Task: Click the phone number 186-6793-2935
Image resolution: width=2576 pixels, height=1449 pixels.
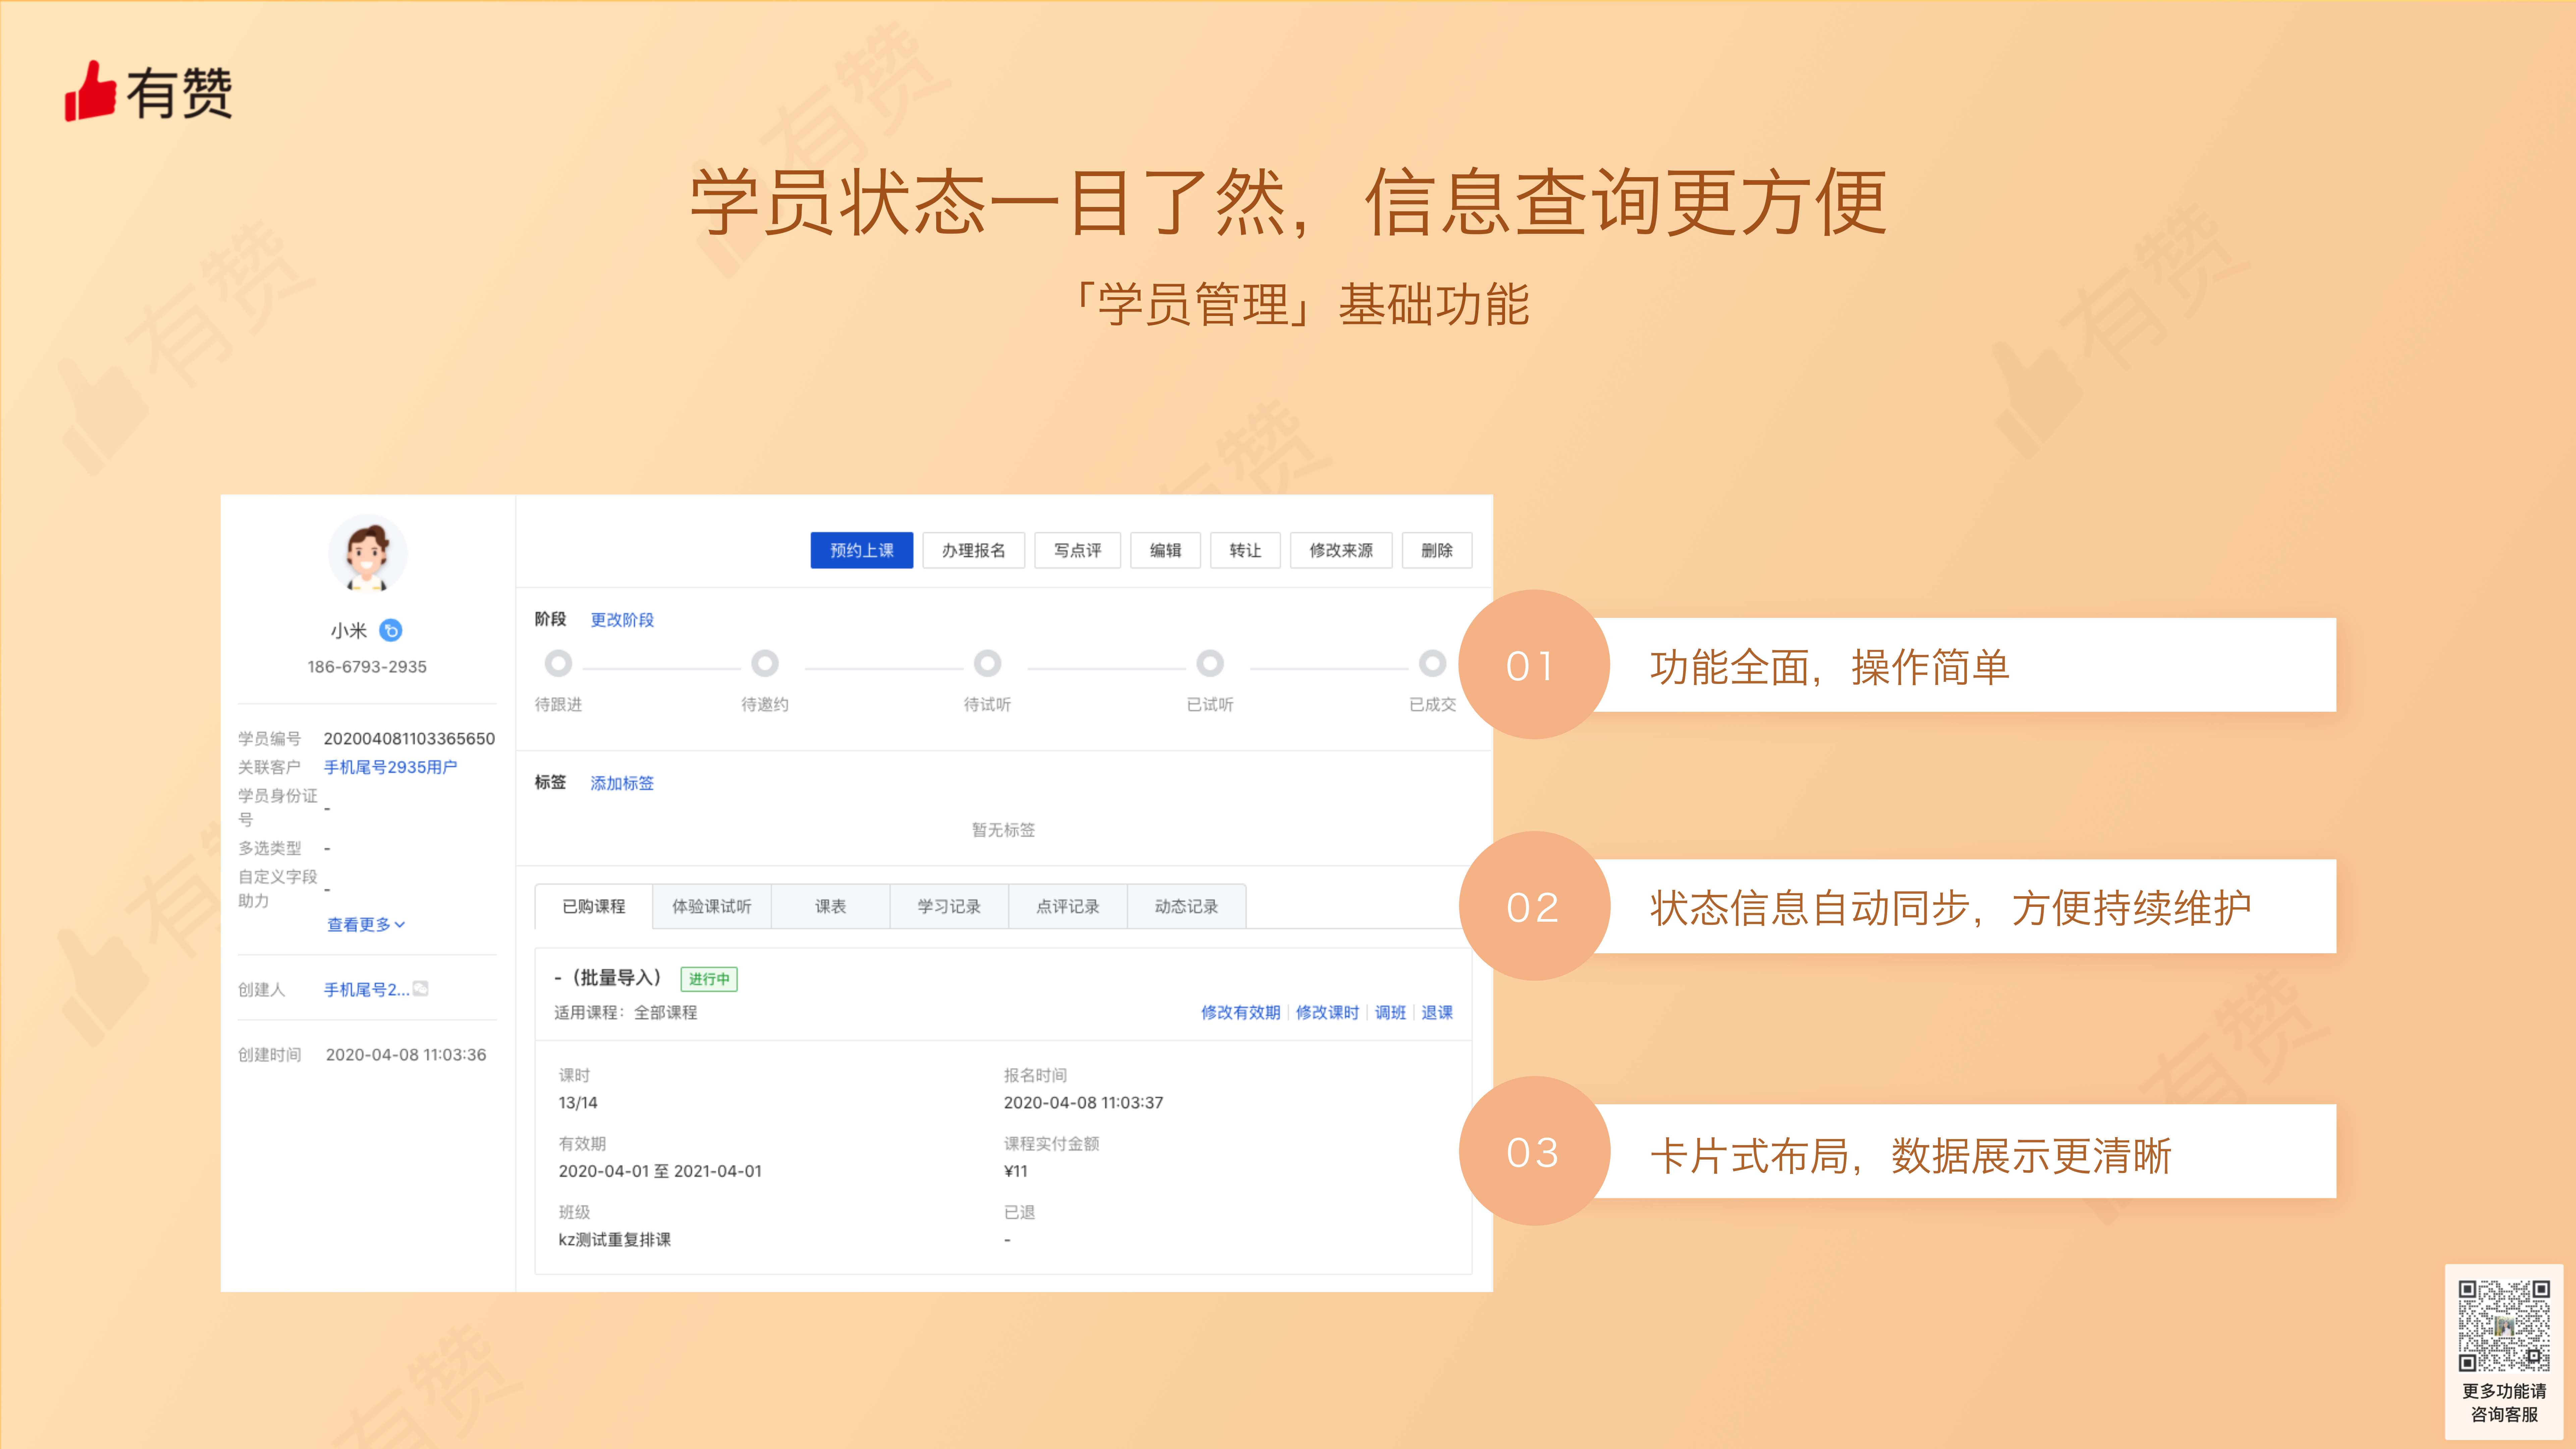Action: point(367,667)
